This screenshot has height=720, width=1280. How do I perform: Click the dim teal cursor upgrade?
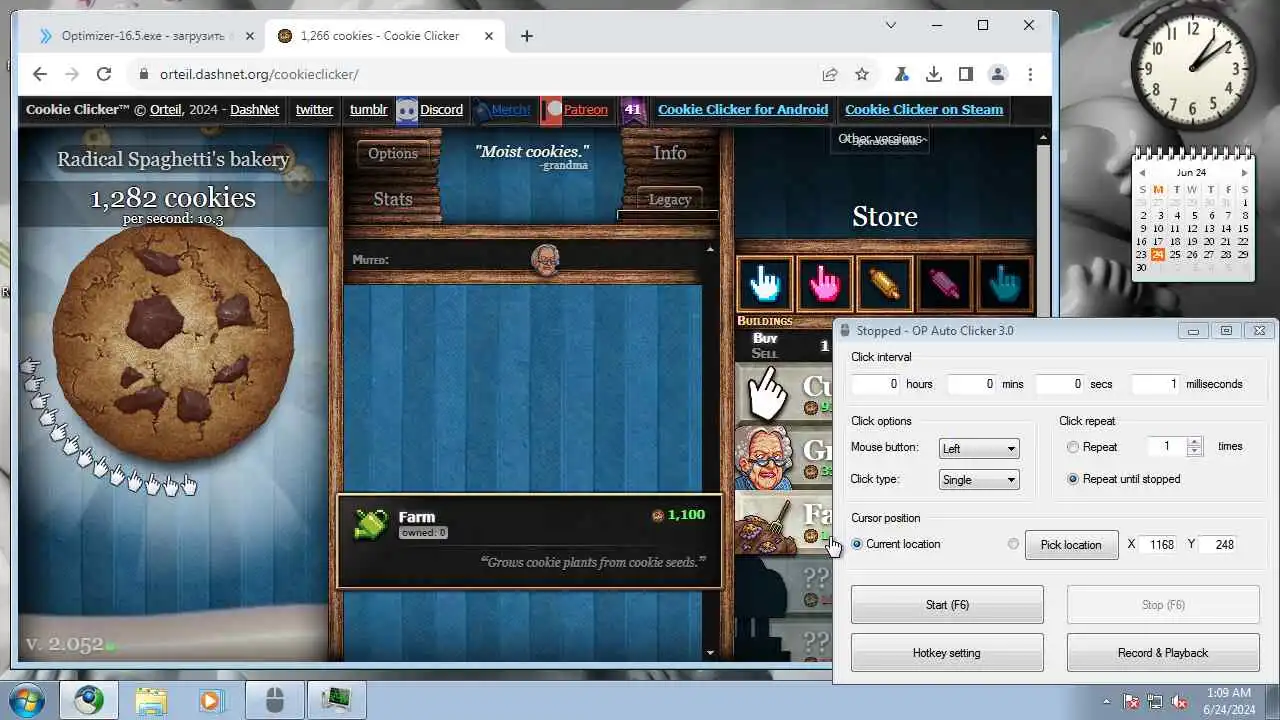(x=1004, y=284)
